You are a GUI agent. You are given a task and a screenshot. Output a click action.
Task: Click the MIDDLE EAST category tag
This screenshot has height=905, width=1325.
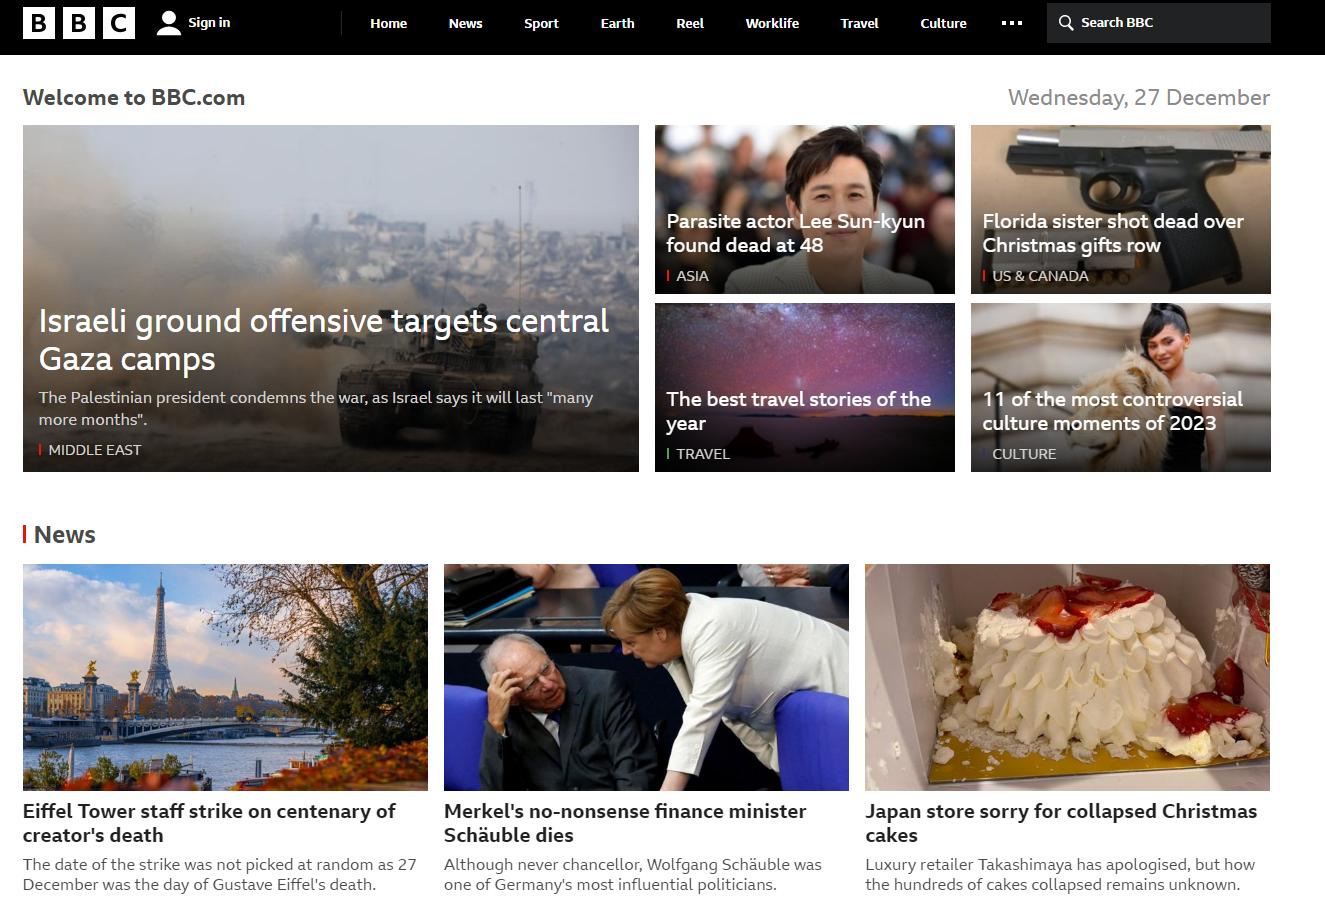pyautogui.click(x=95, y=450)
